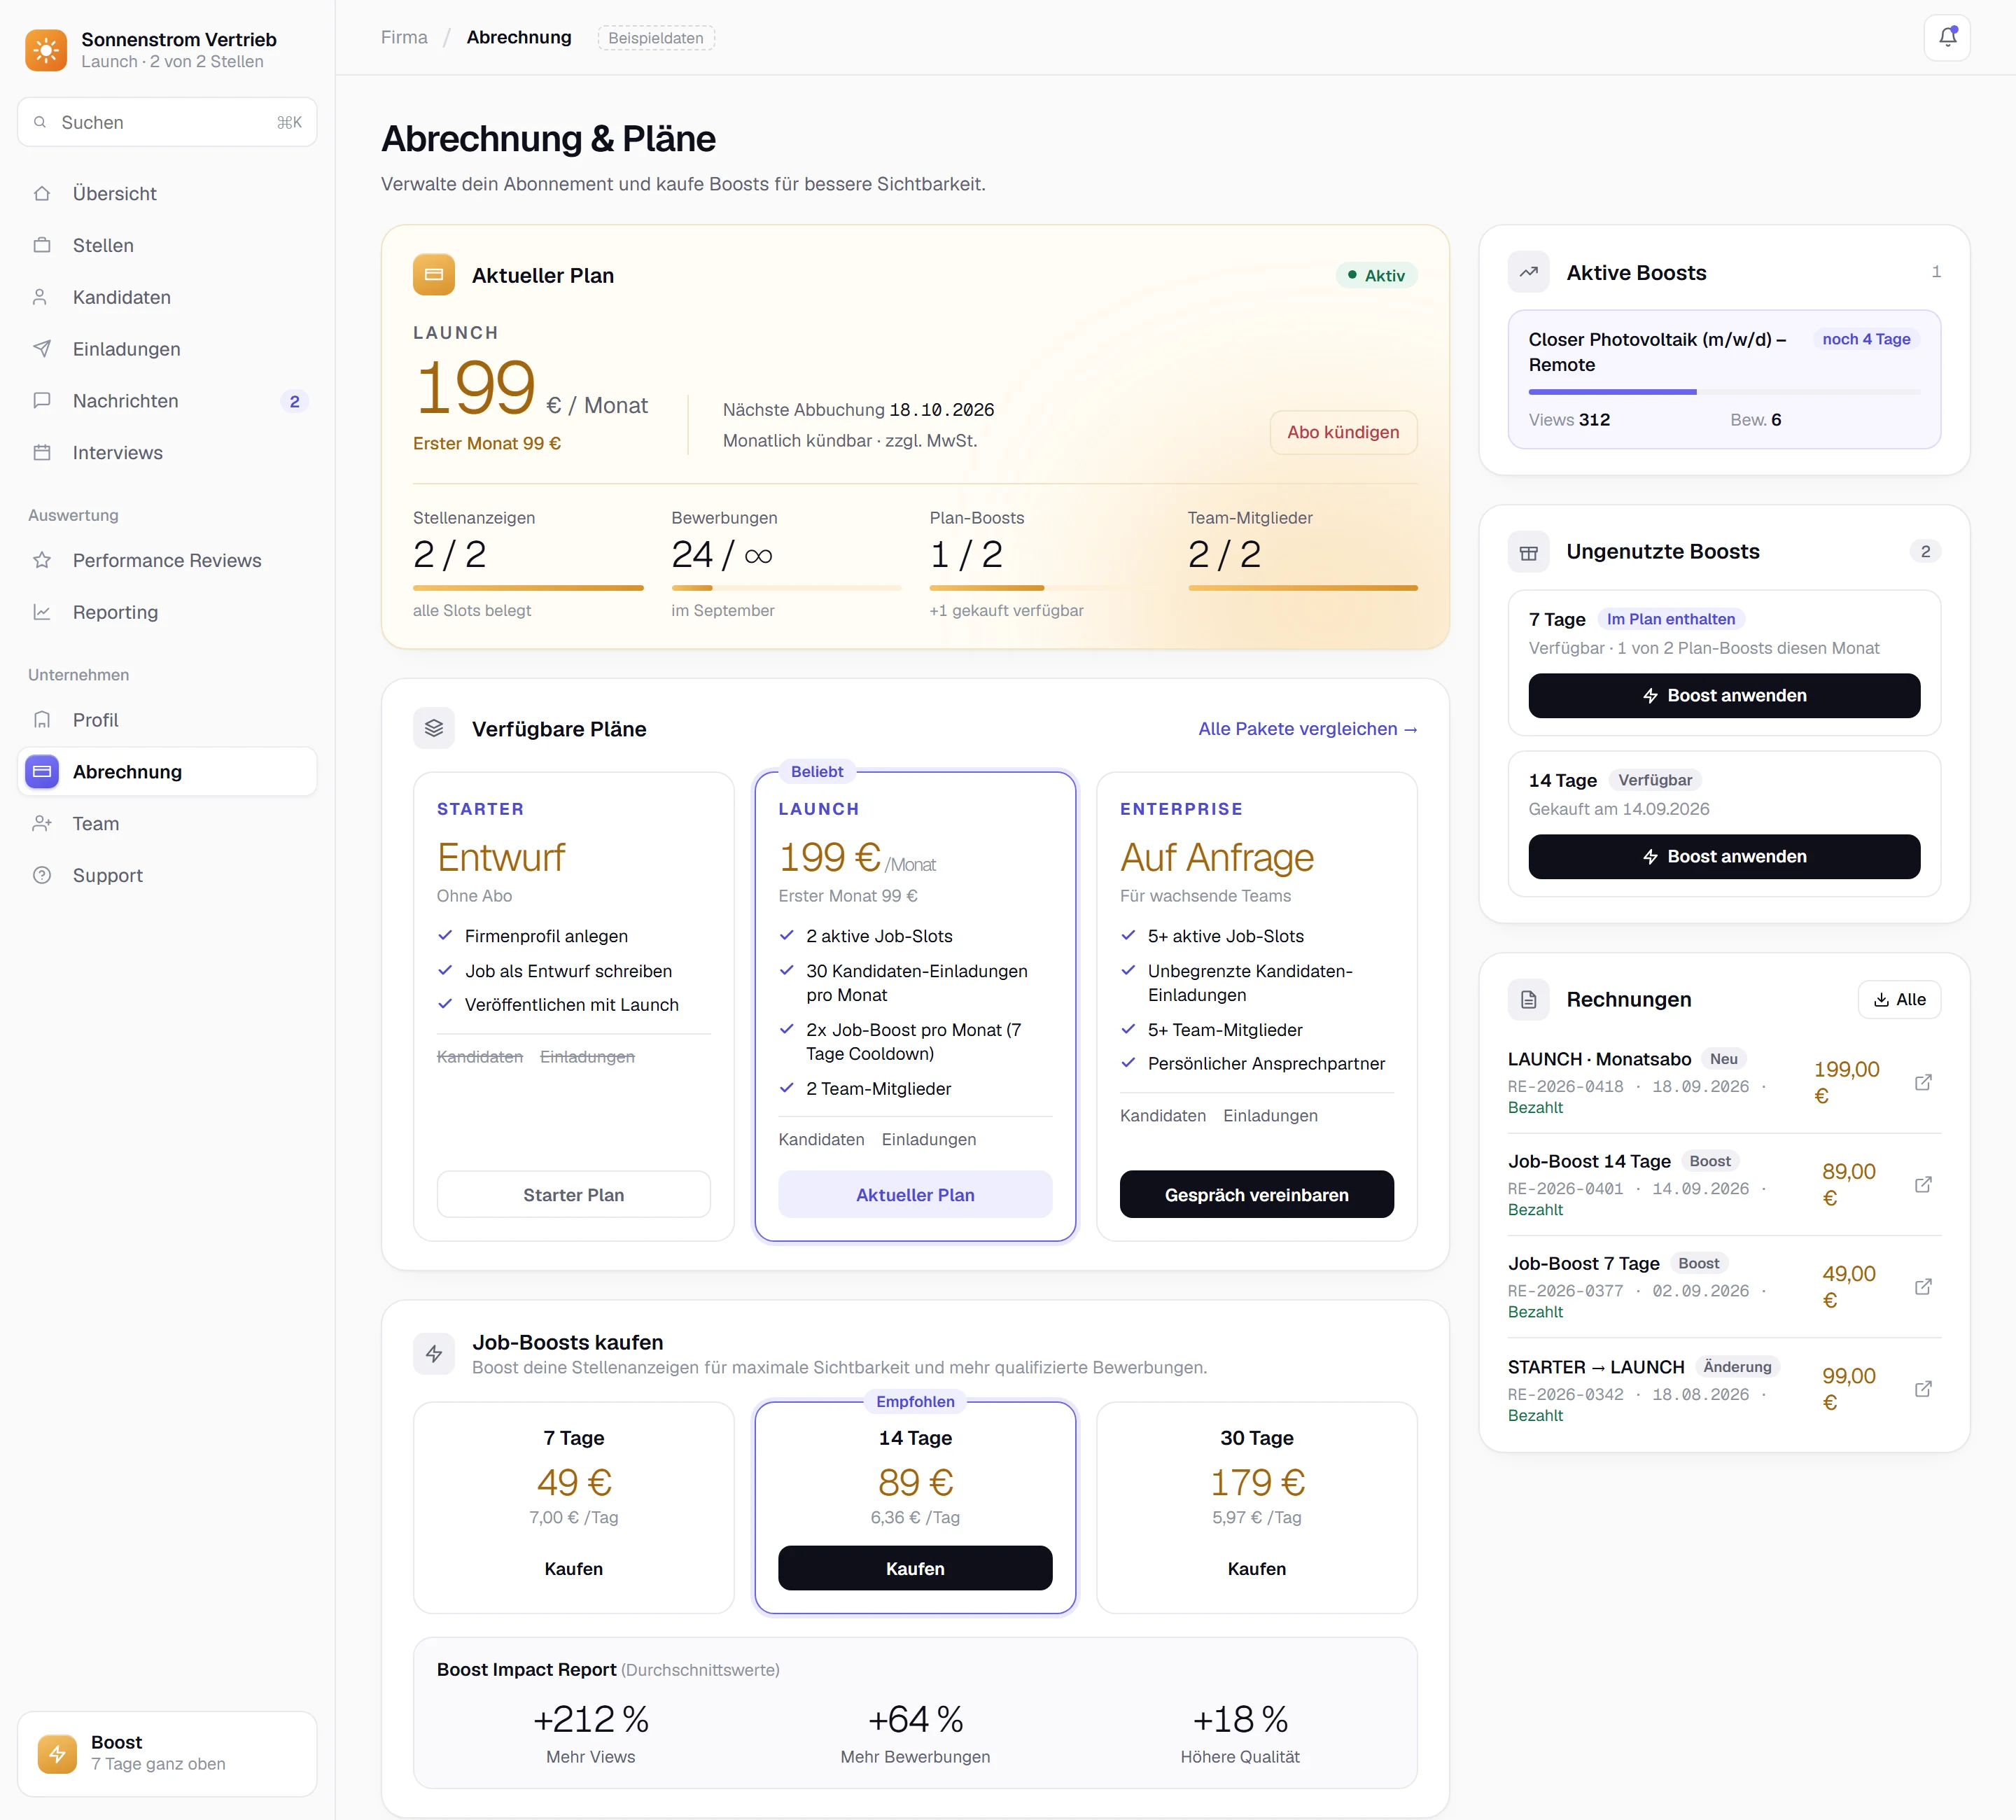The image size is (2016, 1820).
Task: Click the search magnifier icon
Action: (x=40, y=122)
